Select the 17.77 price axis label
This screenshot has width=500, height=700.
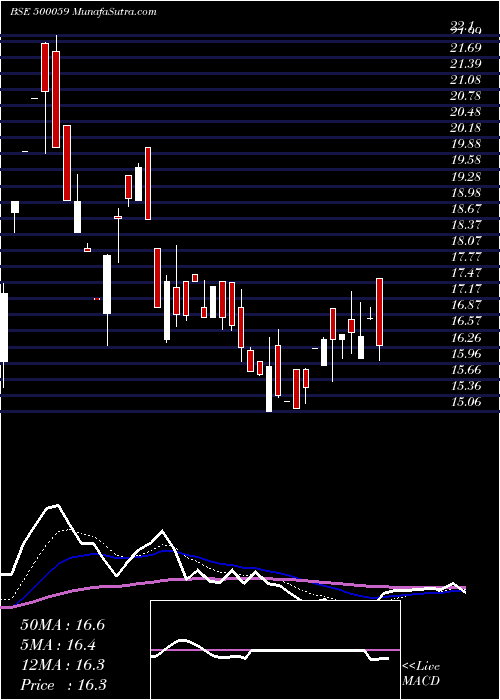point(466,257)
